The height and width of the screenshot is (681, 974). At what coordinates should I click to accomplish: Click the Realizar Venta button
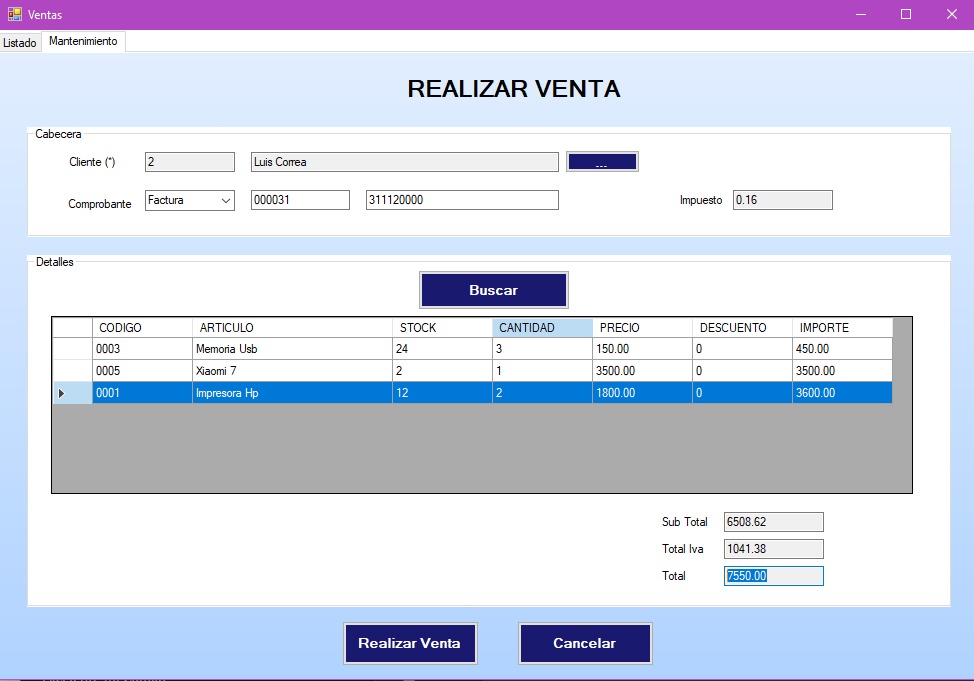click(409, 643)
